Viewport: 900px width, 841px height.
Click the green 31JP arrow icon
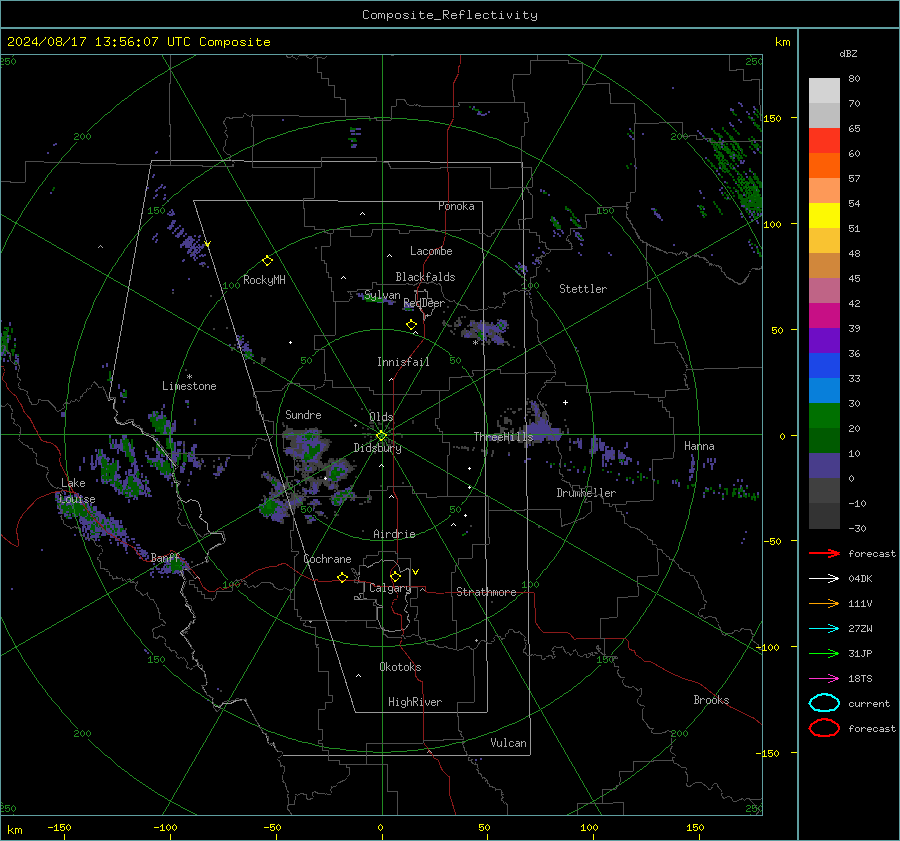824,653
